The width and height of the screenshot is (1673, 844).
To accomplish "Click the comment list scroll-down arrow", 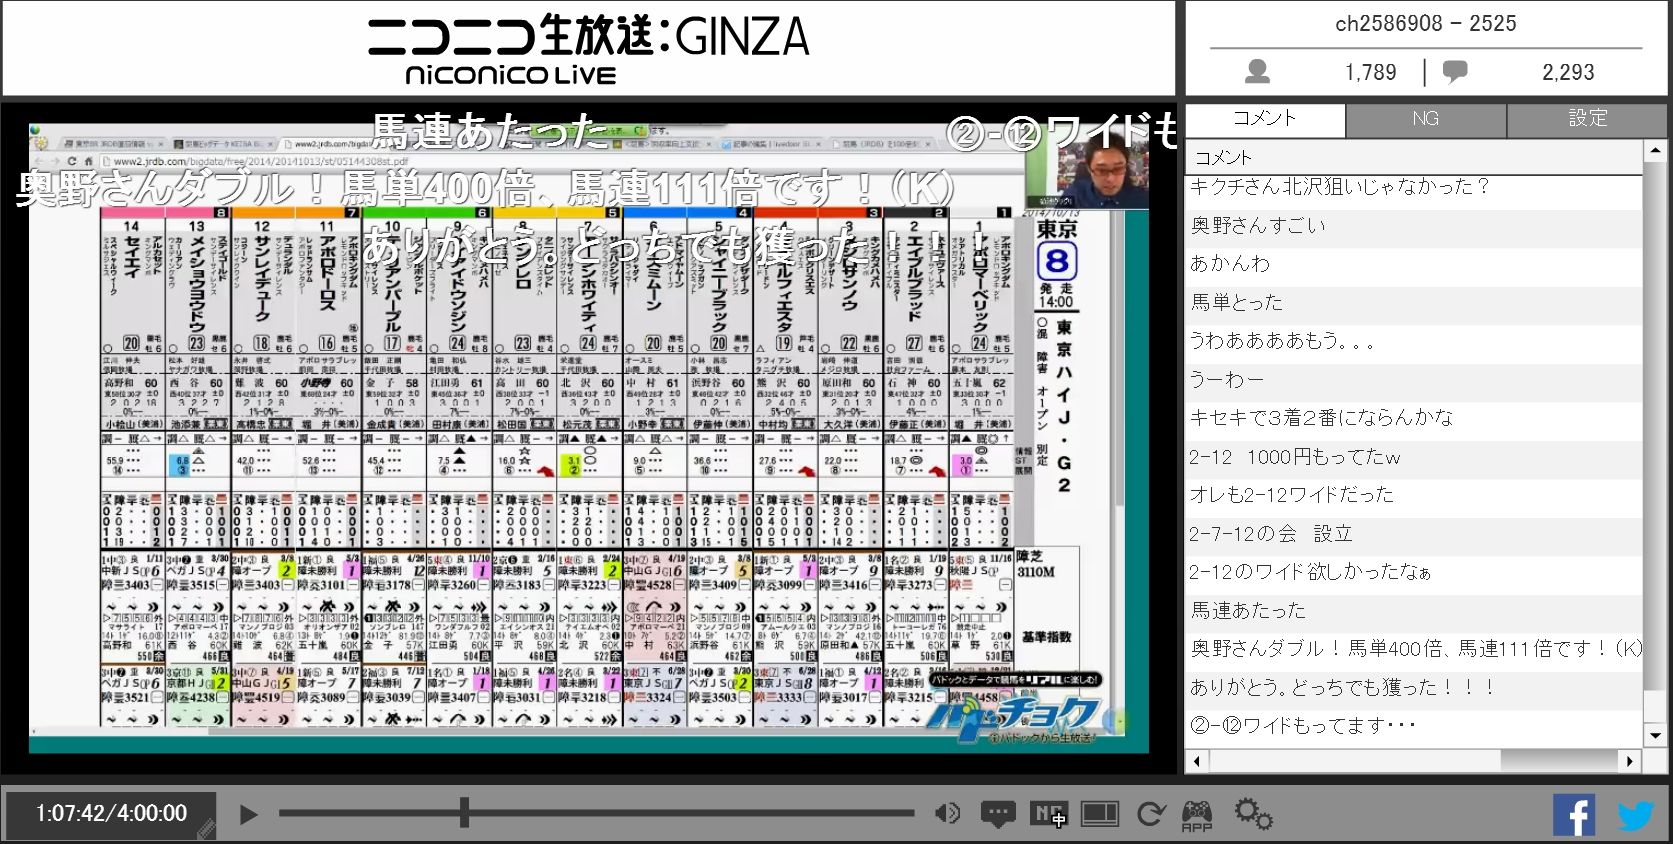I will click(1654, 736).
